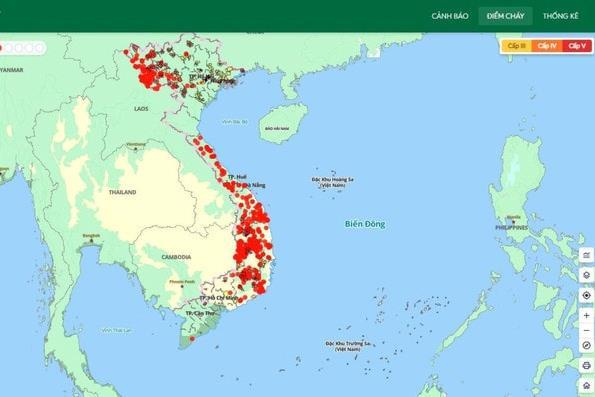Reset map compass orientation

[587, 345]
